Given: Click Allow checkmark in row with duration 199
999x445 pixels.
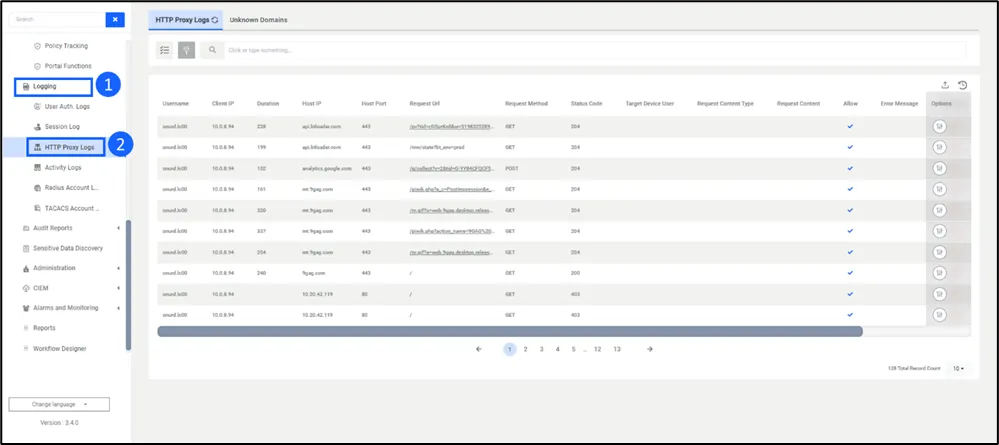Looking at the screenshot, I should [850, 147].
